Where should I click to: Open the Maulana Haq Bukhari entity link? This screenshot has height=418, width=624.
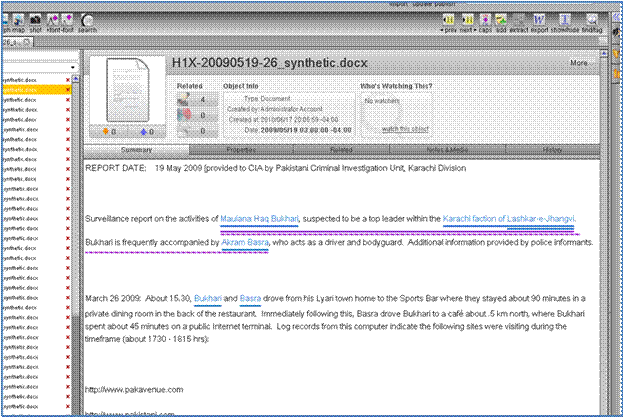click(x=259, y=219)
